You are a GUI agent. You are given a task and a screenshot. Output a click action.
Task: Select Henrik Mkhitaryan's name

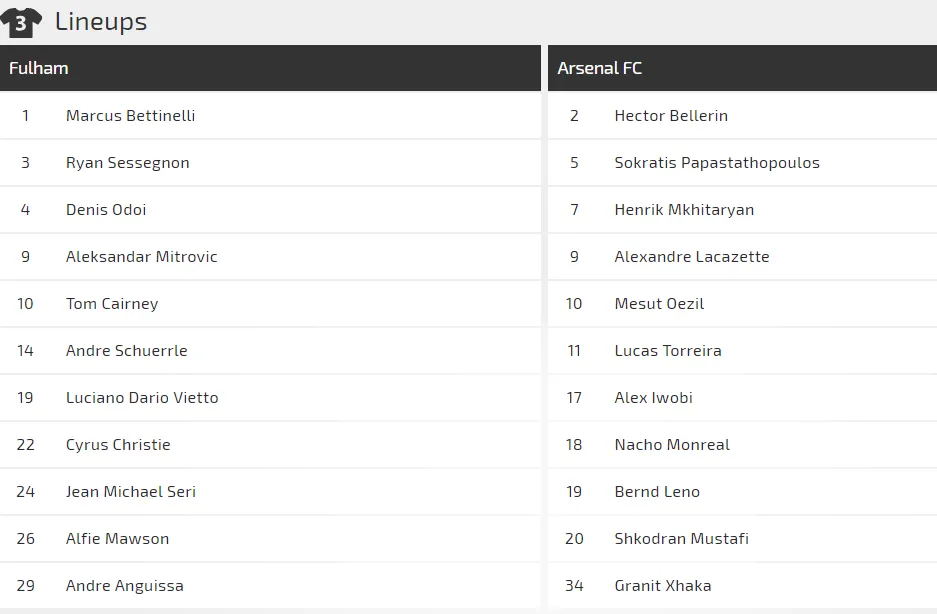pos(684,210)
